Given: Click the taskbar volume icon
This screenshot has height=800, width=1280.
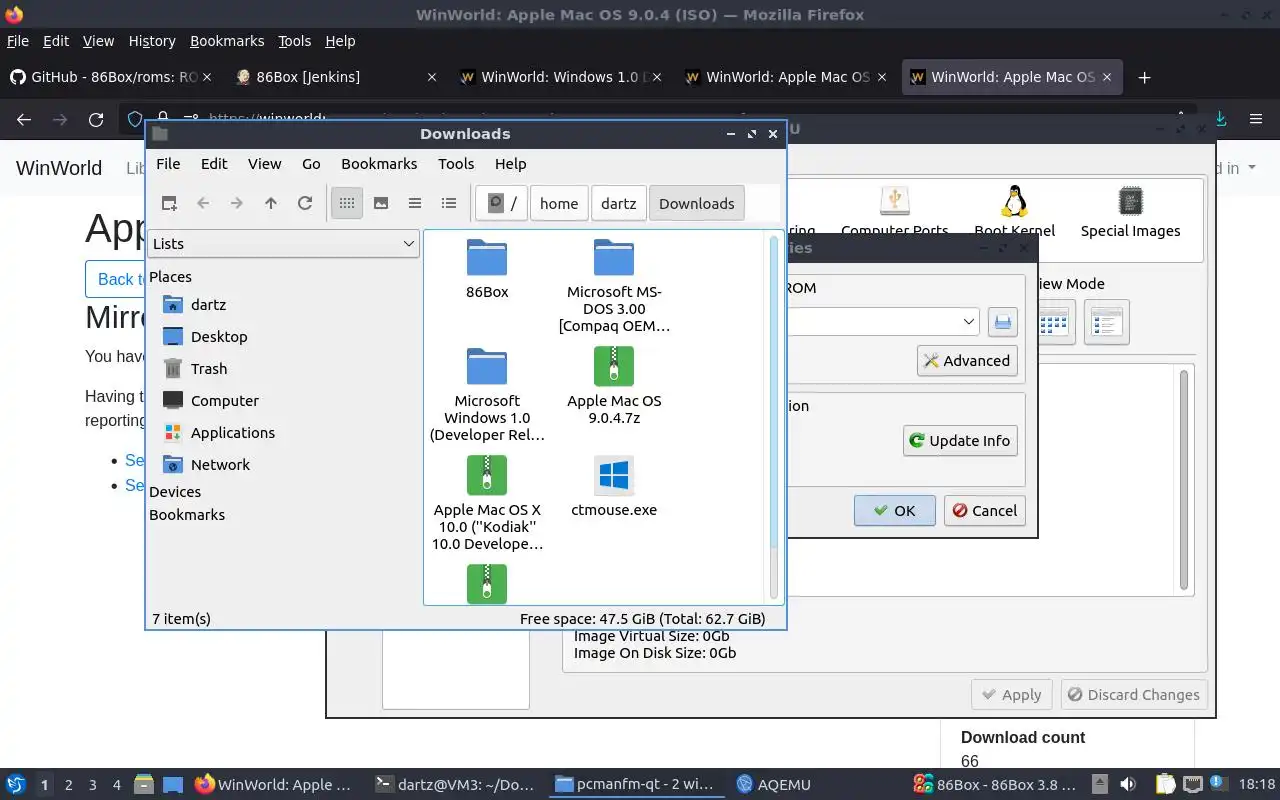Looking at the screenshot, I should click(x=1128, y=784).
